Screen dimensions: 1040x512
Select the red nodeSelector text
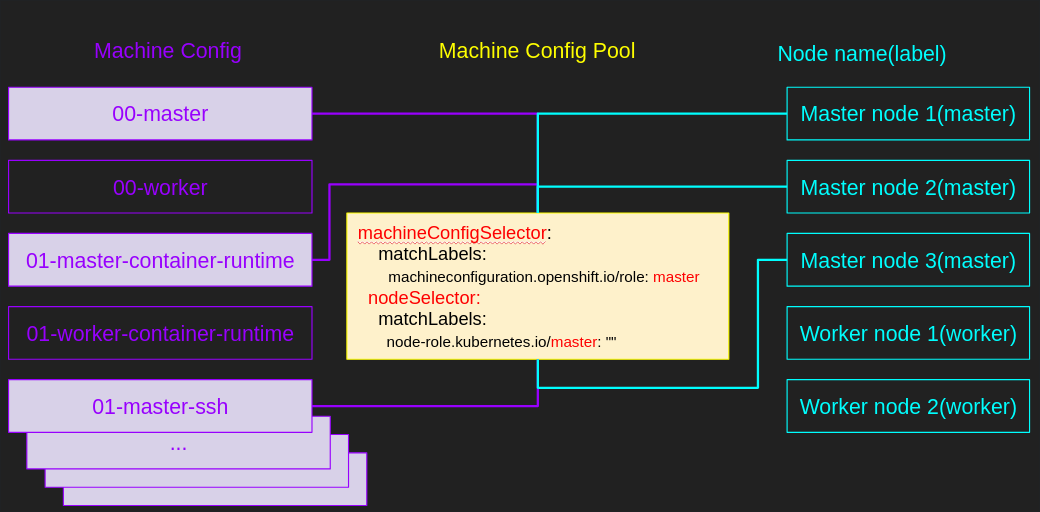(424, 298)
